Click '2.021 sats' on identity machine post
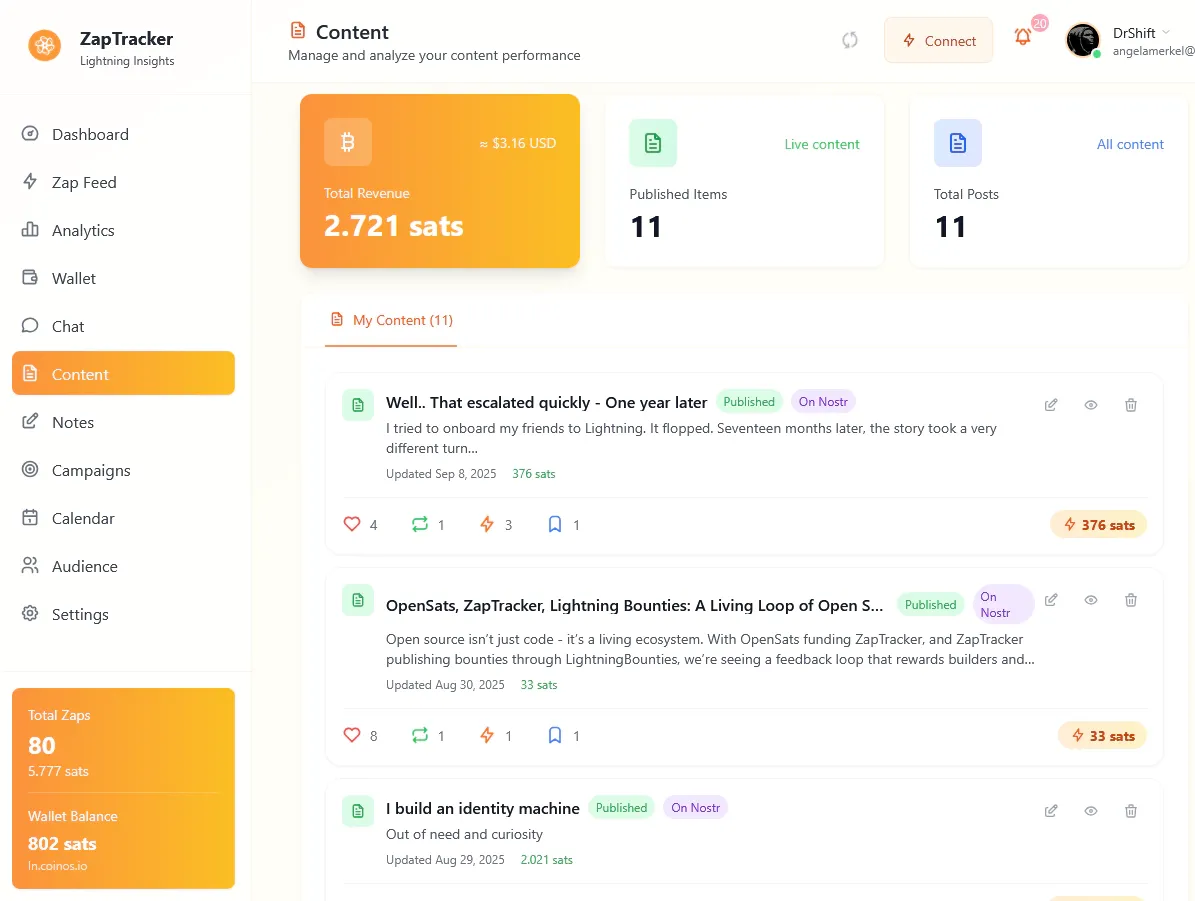This screenshot has height=901, width=1195. click(546, 860)
